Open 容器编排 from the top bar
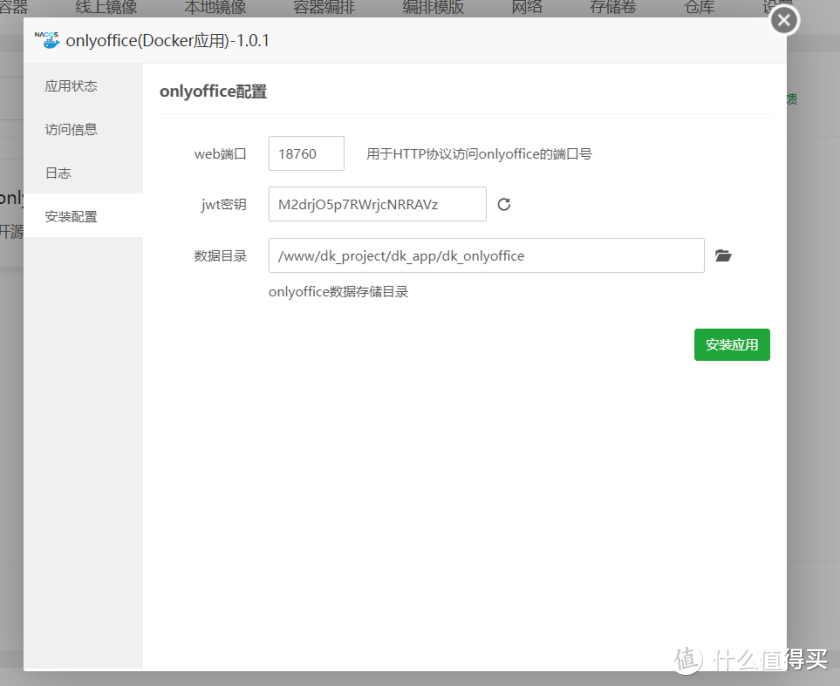This screenshot has height=686, width=840. [324, 7]
